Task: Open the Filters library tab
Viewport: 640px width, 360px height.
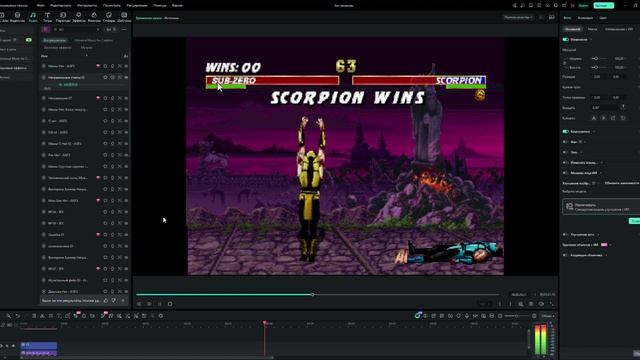Action: [94, 17]
